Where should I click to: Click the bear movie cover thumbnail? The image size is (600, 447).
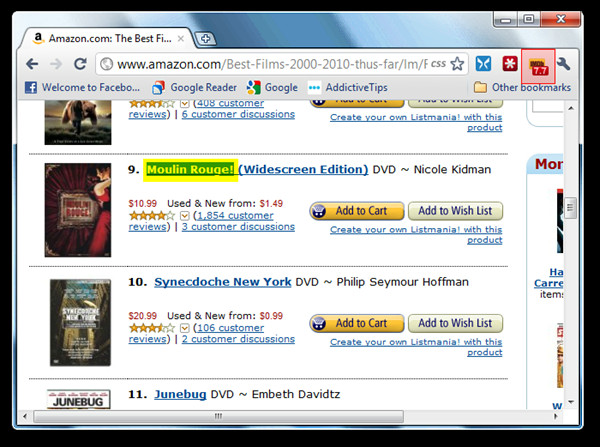(x=78, y=122)
